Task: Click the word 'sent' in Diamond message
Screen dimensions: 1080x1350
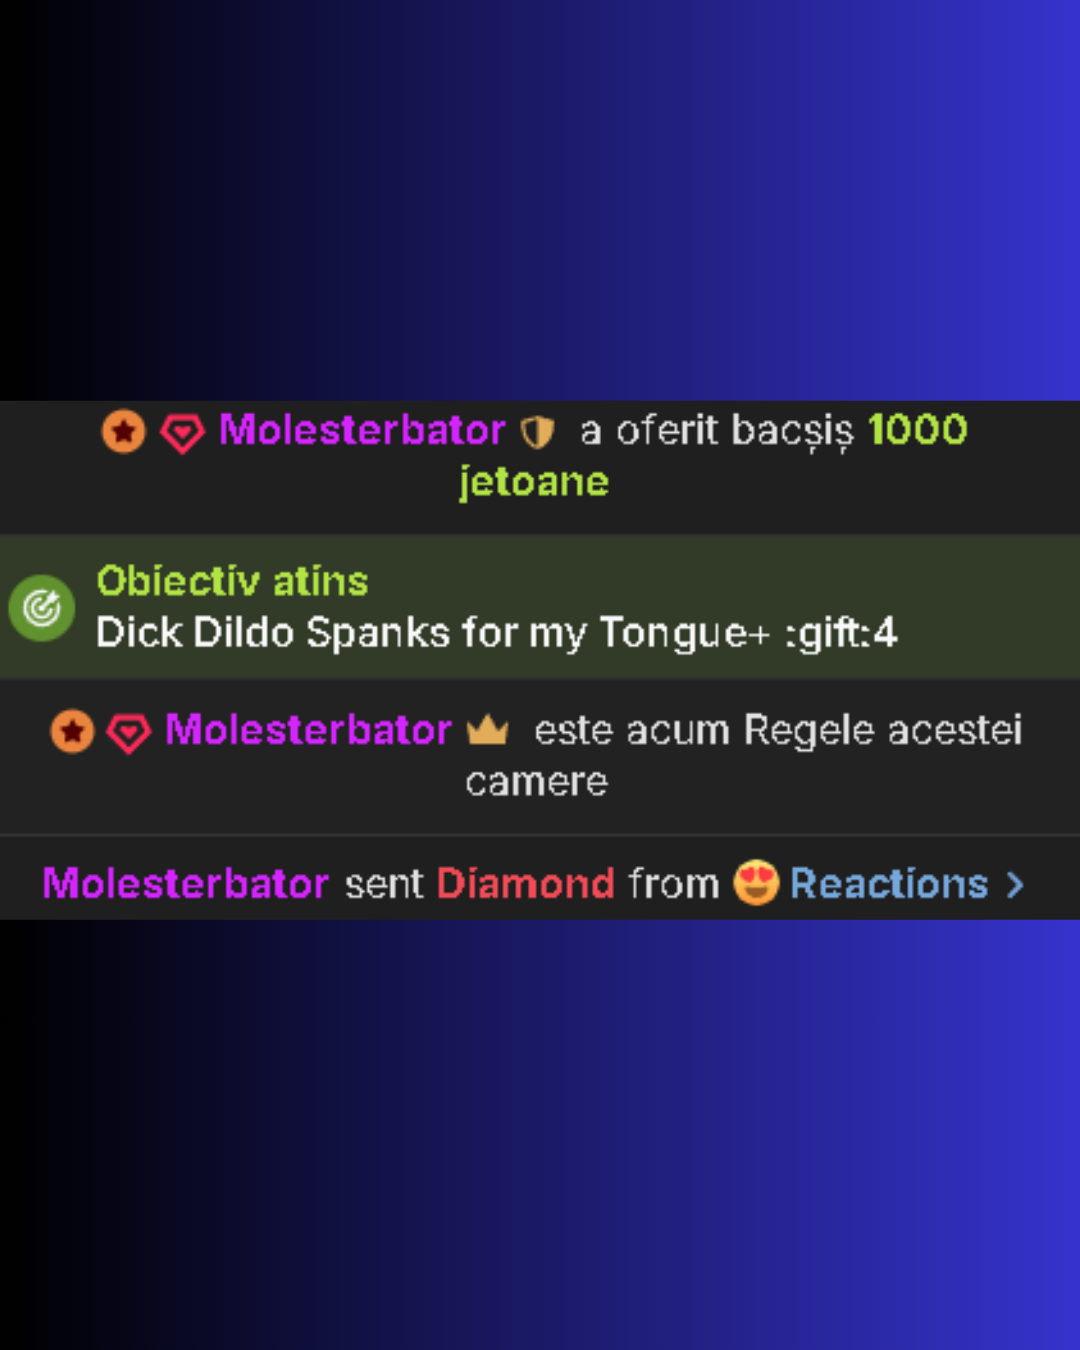Action: click(x=384, y=885)
